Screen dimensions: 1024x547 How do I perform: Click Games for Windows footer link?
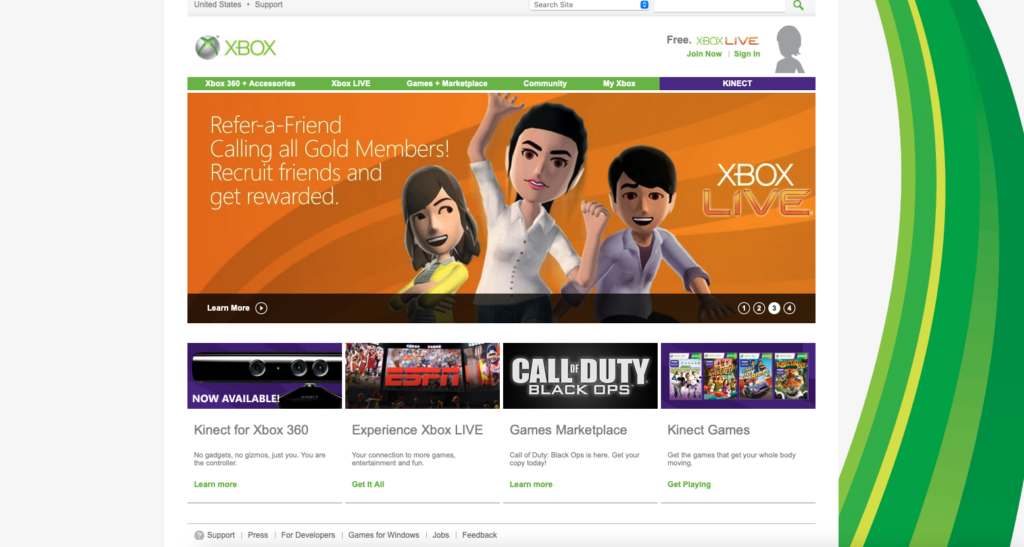[384, 535]
